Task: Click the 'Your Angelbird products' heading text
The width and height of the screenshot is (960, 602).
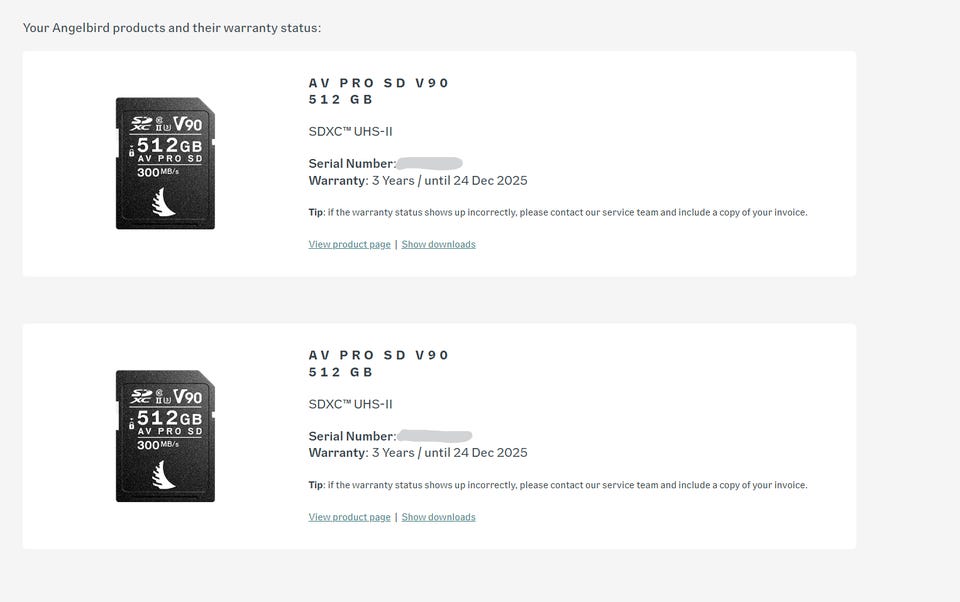Action: tap(172, 27)
